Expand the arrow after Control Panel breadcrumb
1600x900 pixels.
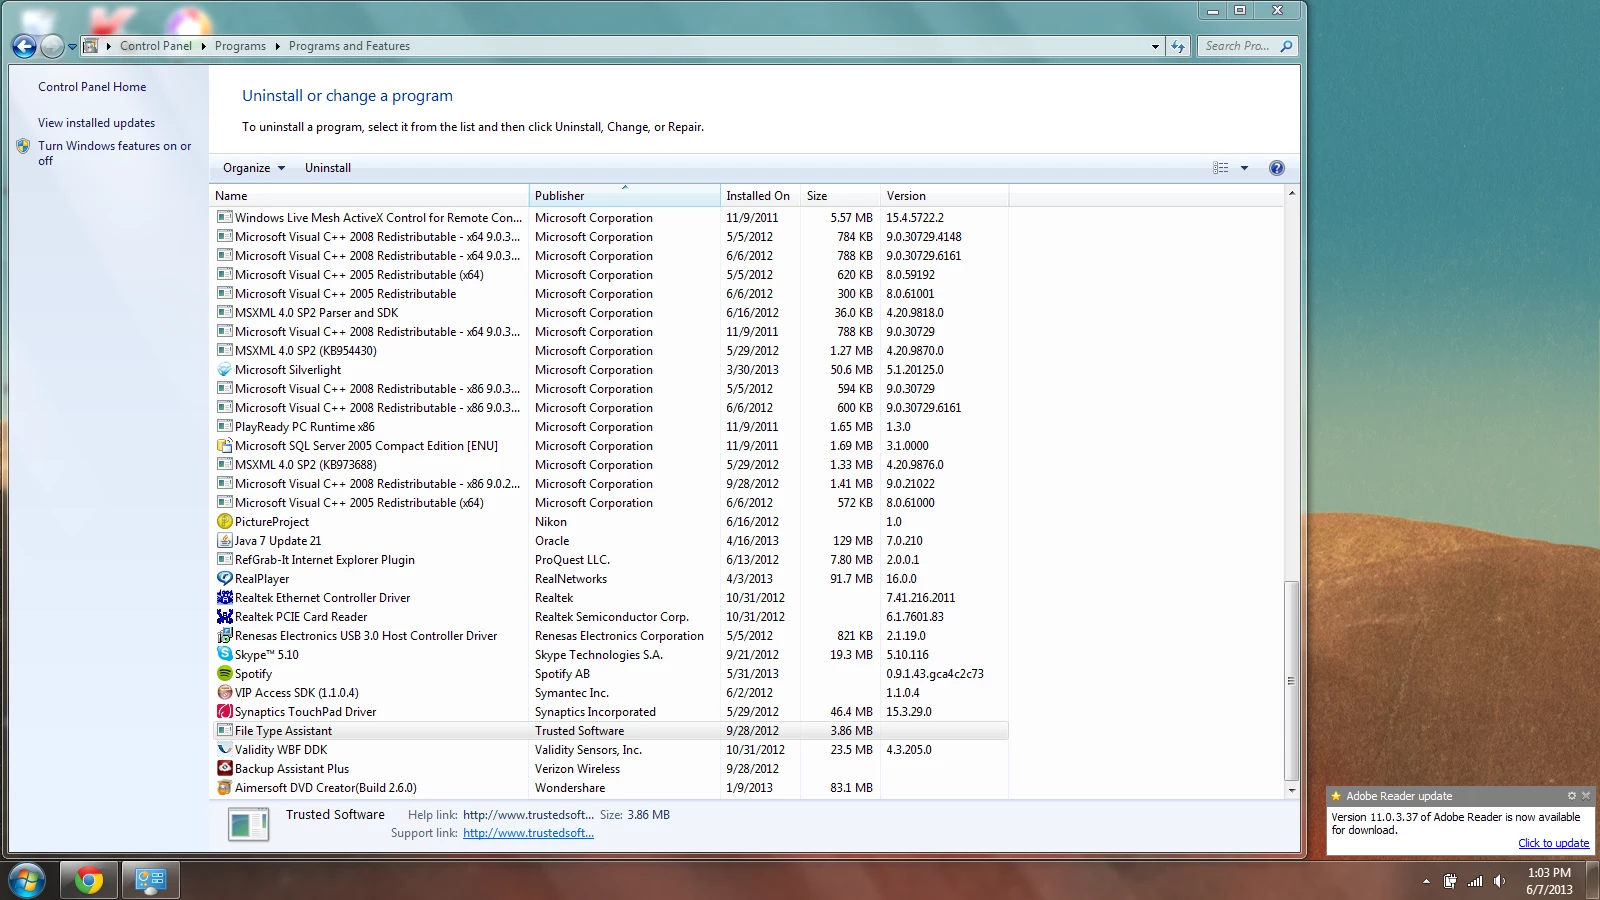(204, 46)
